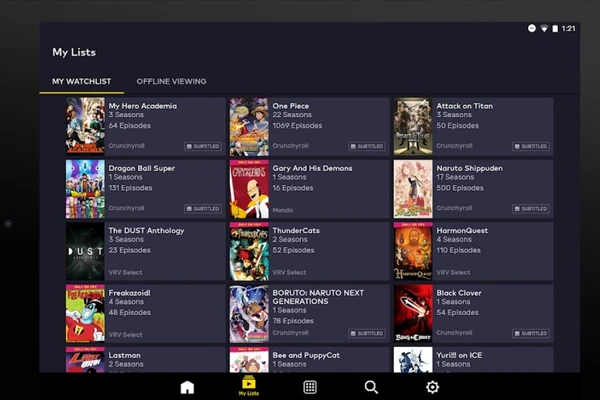600x400 pixels.
Task: Select the My Hero Academia title
Action: pyautogui.click(x=143, y=106)
